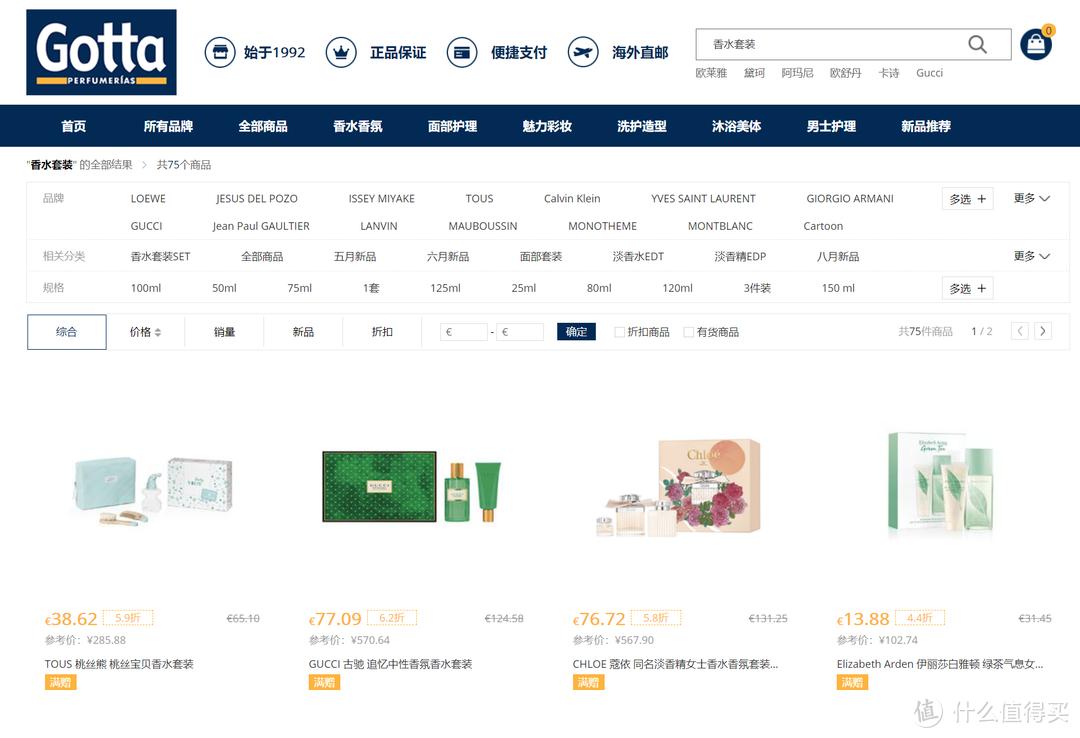Expand more brands with 更多

(x=1031, y=198)
